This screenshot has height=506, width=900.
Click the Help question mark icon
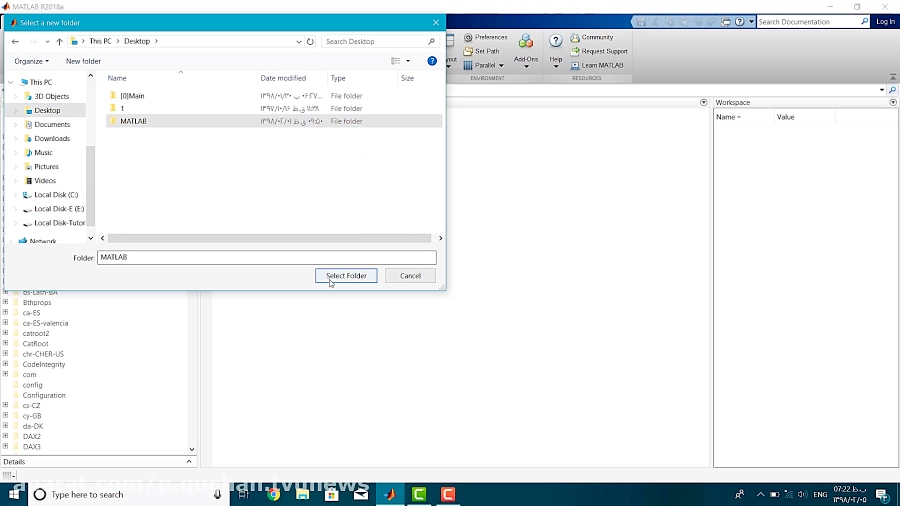click(556, 41)
